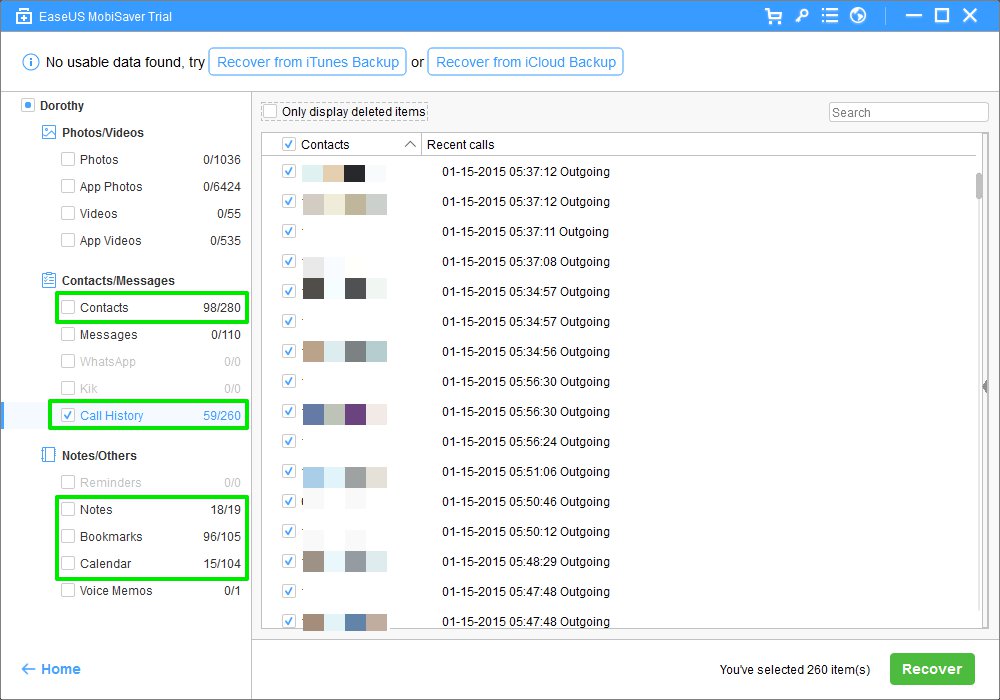1000x700 pixels.
Task: Click the shopping cart purchase icon
Action: click(773, 16)
